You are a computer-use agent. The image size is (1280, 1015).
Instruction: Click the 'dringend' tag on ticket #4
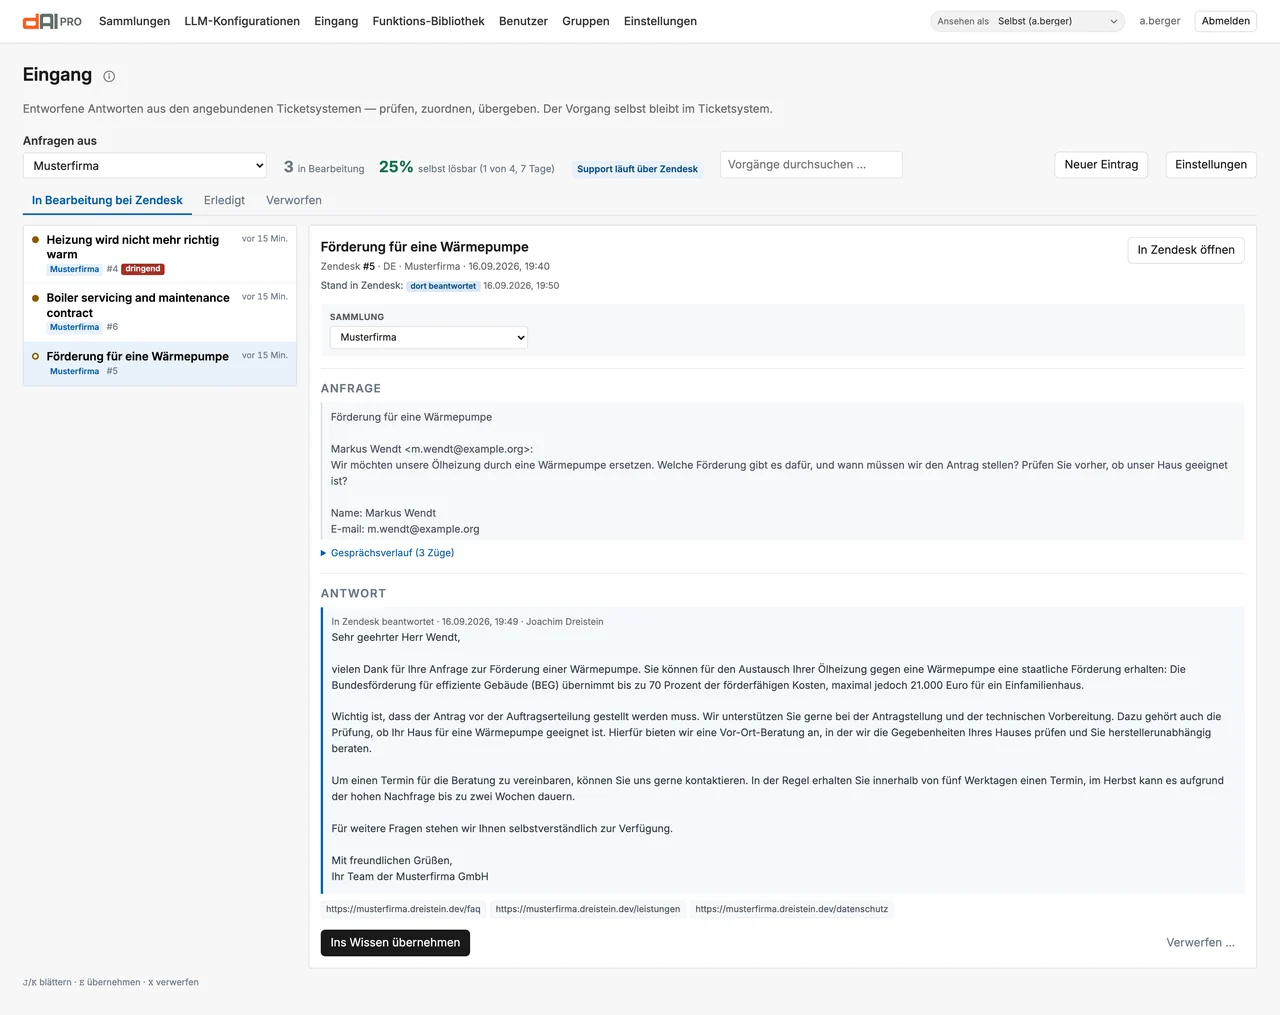click(143, 269)
